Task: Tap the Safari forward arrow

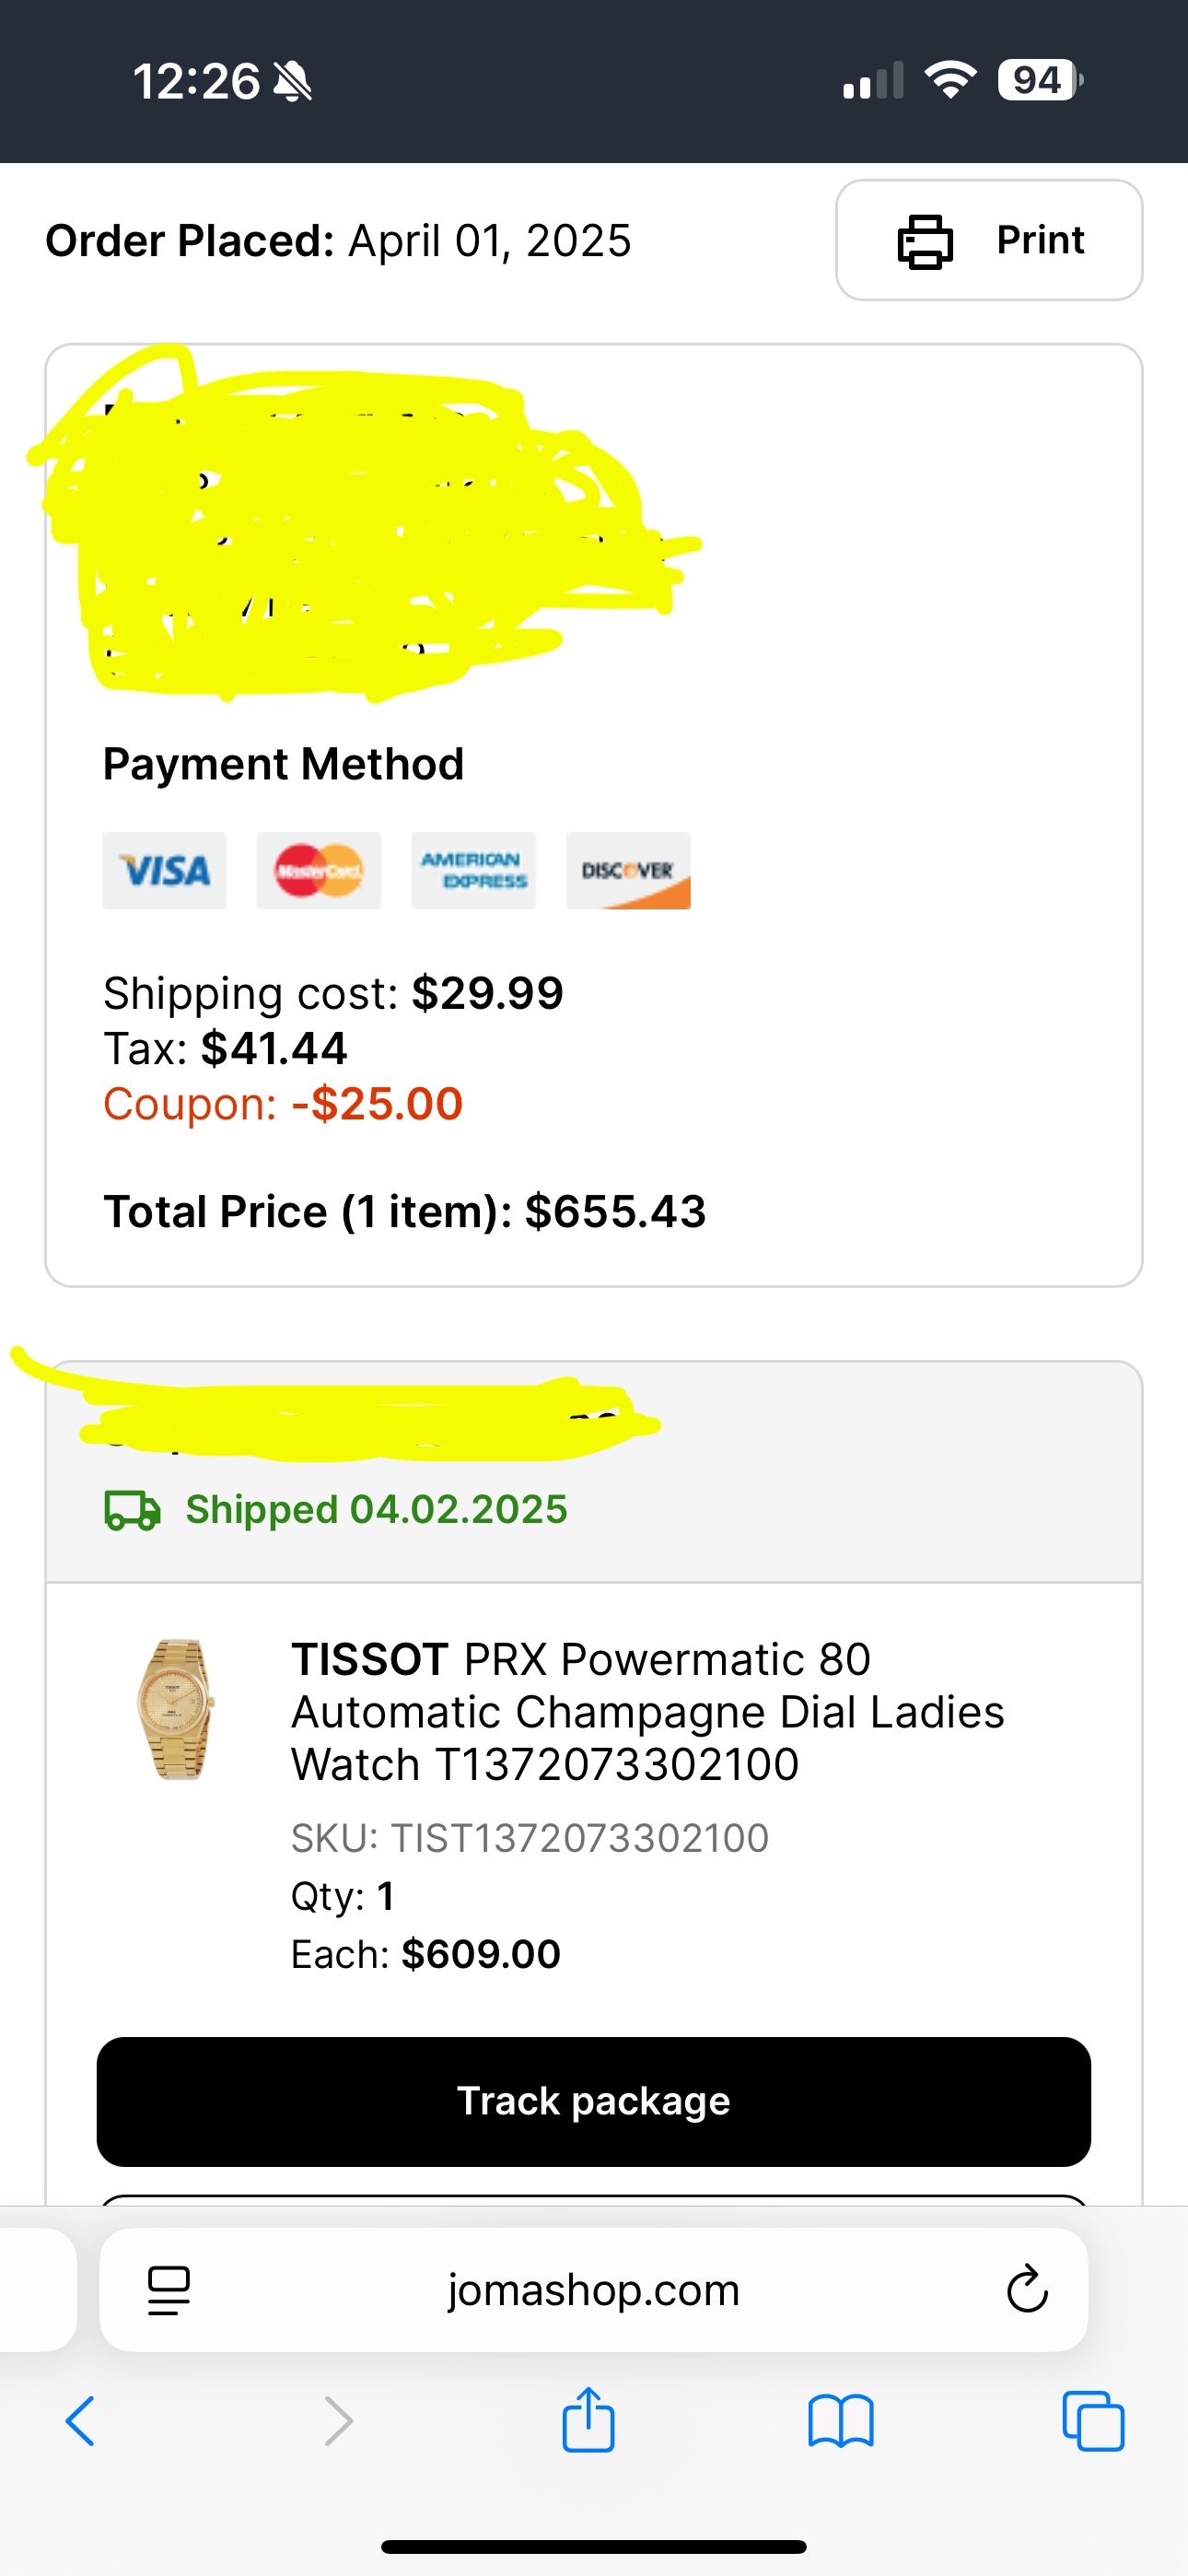Action: [339, 2421]
